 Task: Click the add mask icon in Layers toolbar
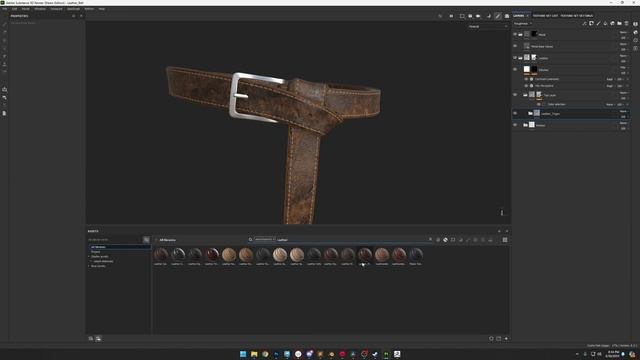[x=591, y=24]
